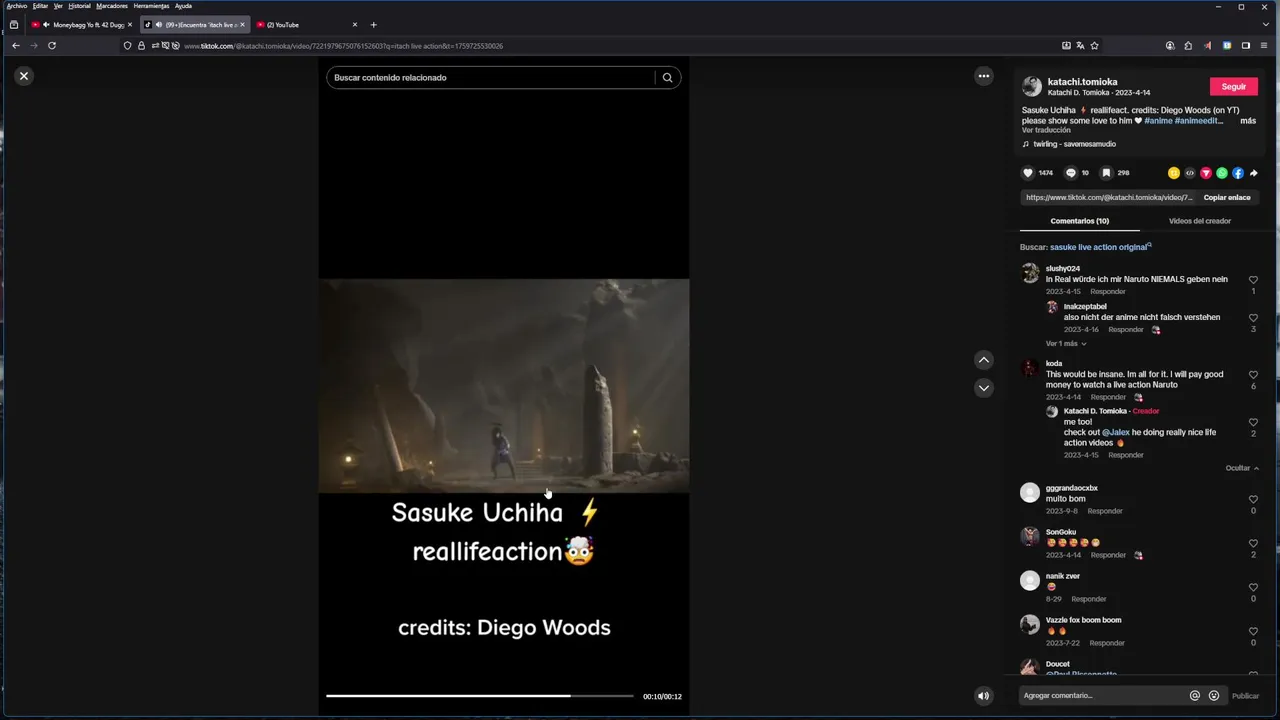The height and width of the screenshot is (720, 1280).
Task: Collapse replies with 'Ocultar'
Action: tap(1242, 468)
